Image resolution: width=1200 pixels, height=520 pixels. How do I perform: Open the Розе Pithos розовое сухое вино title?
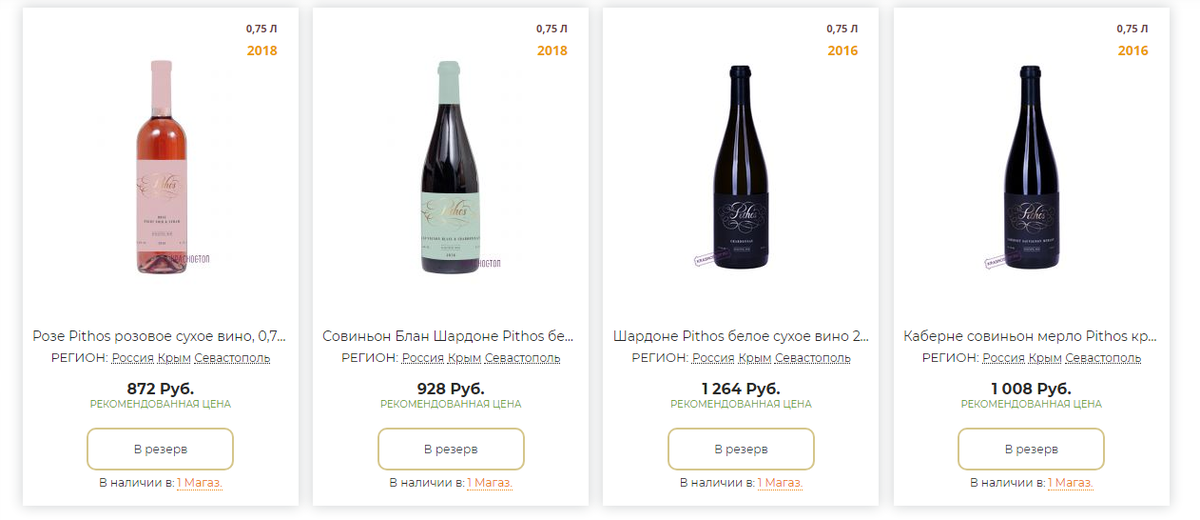click(x=160, y=337)
